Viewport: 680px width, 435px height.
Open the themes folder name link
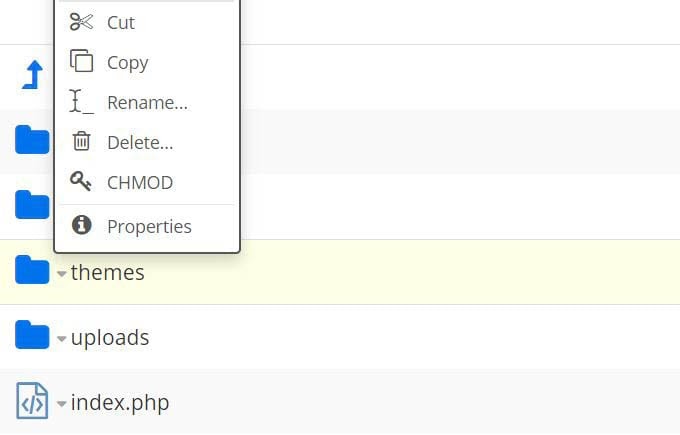coord(107,272)
